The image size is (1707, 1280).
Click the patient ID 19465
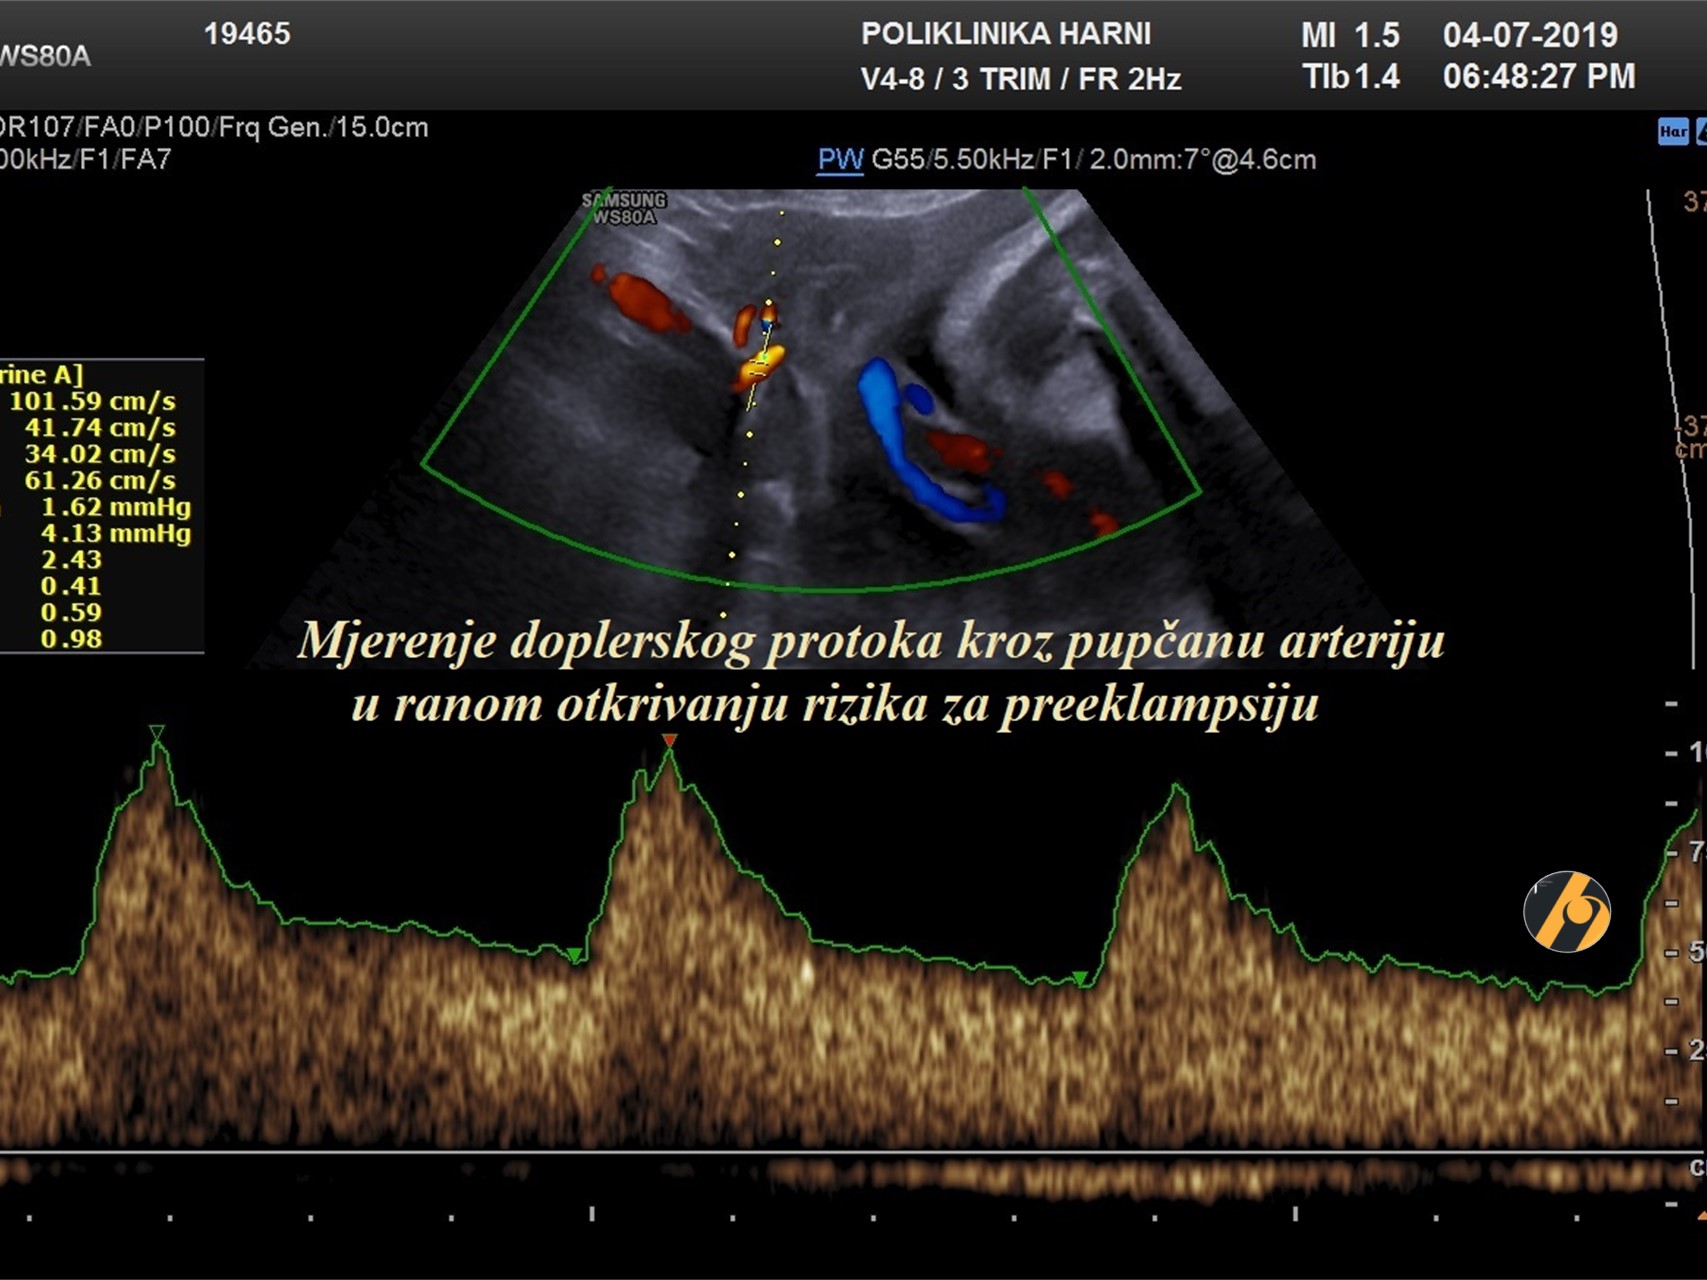tap(247, 34)
